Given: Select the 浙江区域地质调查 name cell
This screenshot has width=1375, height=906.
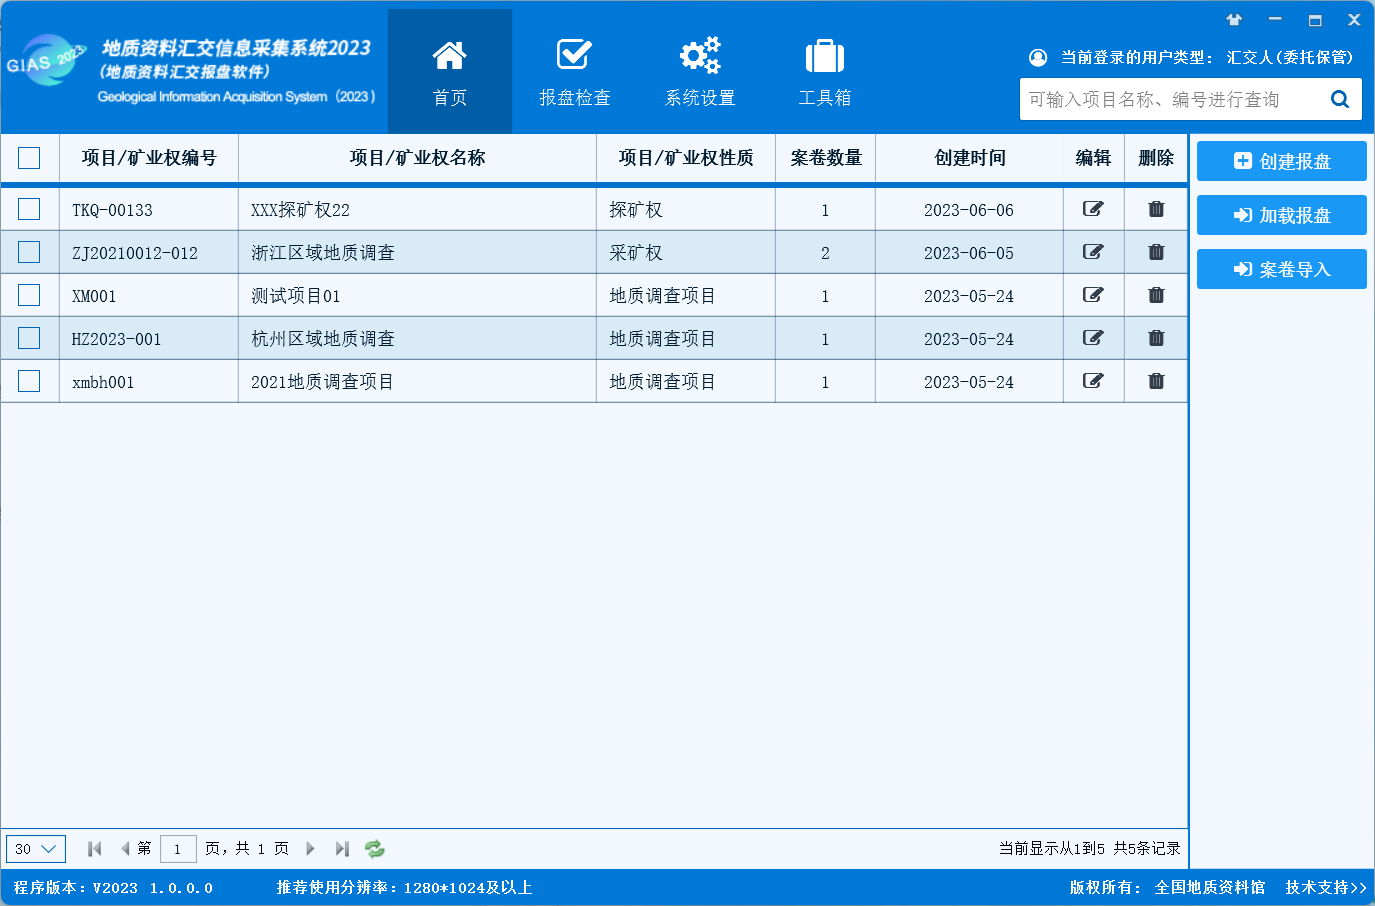Looking at the screenshot, I should pos(417,252).
